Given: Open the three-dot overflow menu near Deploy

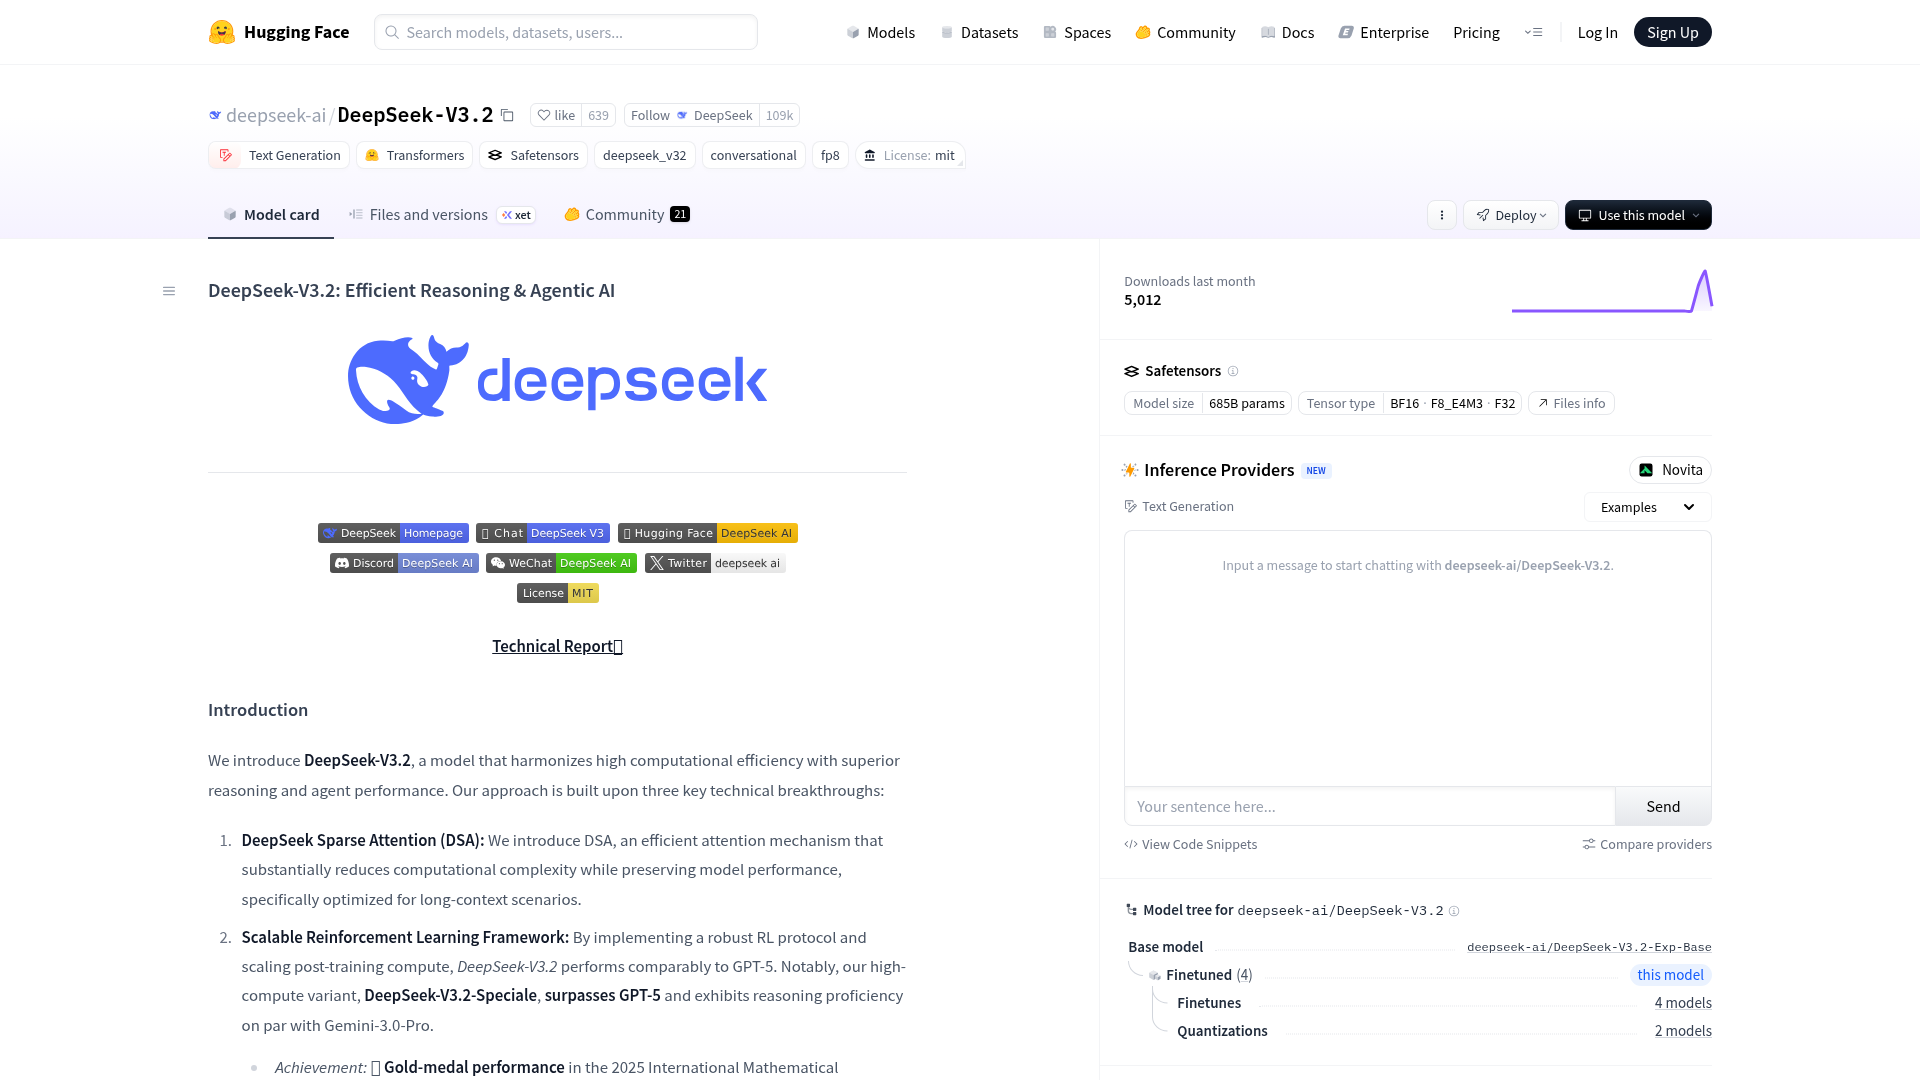Looking at the screenshot, I should [x=1441, y=215].
